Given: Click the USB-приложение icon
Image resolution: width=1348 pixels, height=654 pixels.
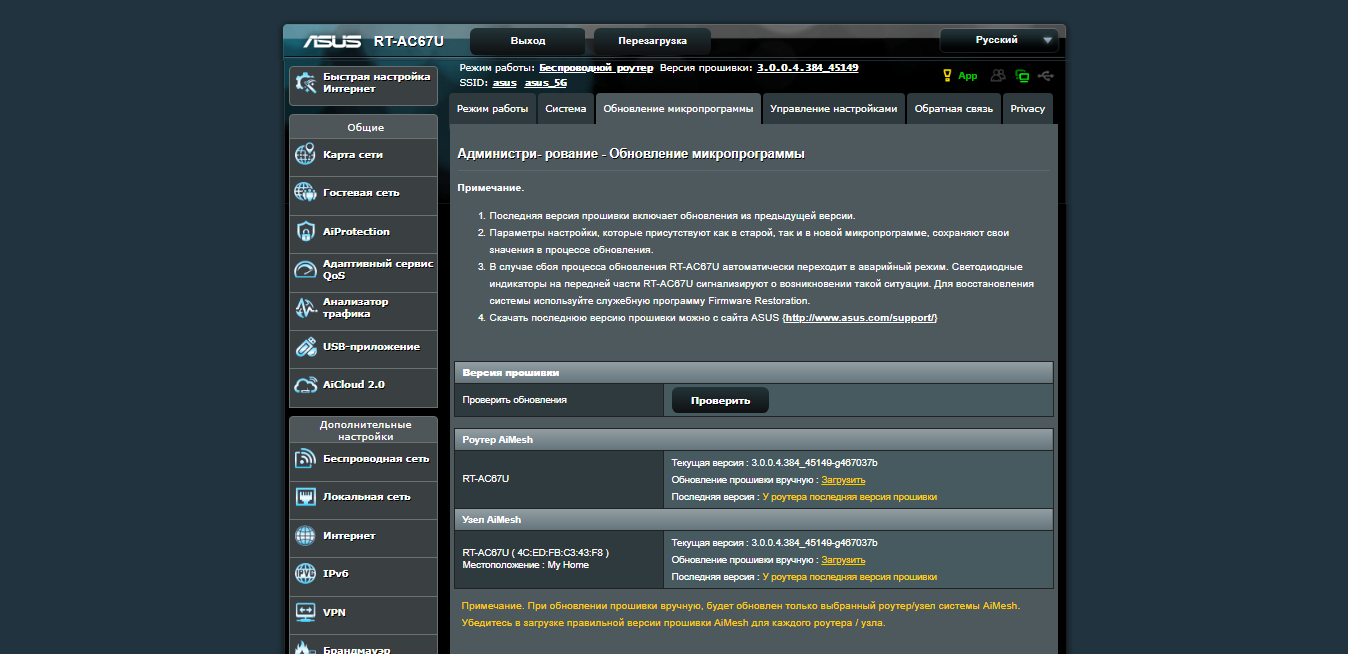Looking at the screenshot, I should point(306,347).
